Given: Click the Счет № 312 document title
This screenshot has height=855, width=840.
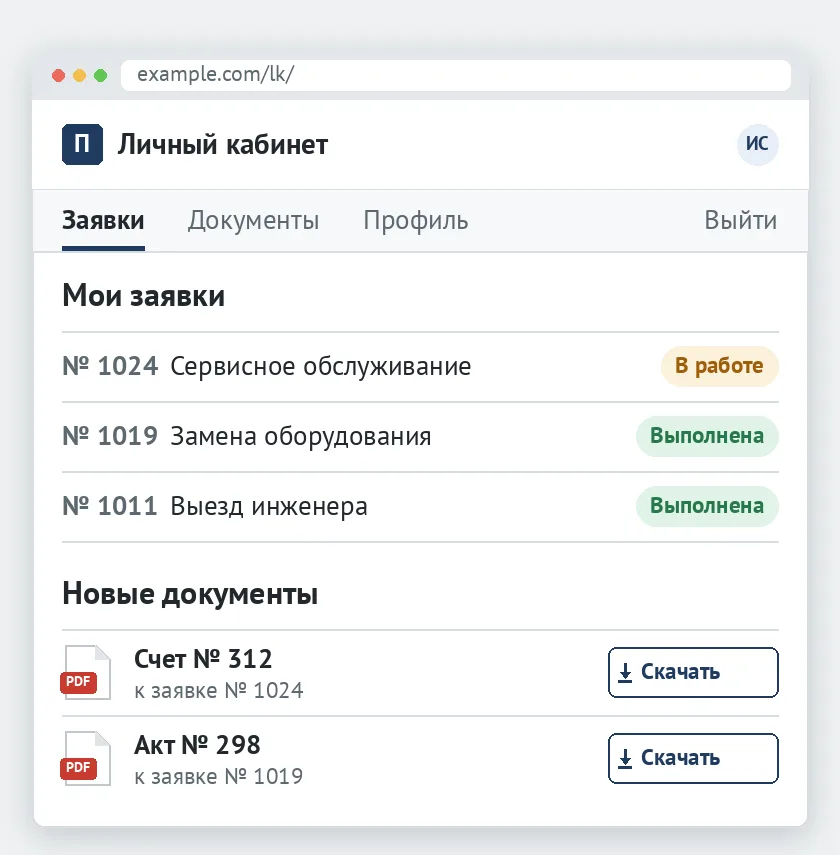Looking at the screenshot, I should tap(203, 659).
